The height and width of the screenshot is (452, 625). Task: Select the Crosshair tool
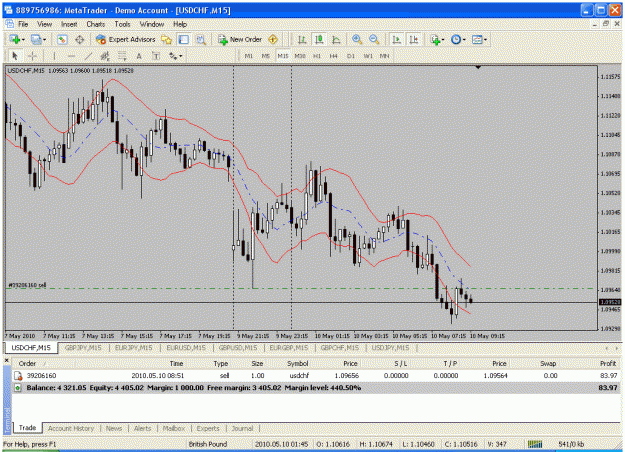tap(32, 56)
